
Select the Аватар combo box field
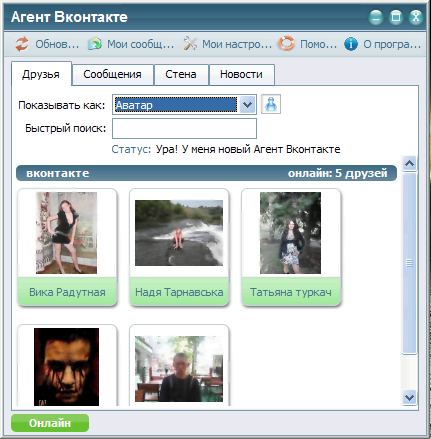tap(184, 105)
